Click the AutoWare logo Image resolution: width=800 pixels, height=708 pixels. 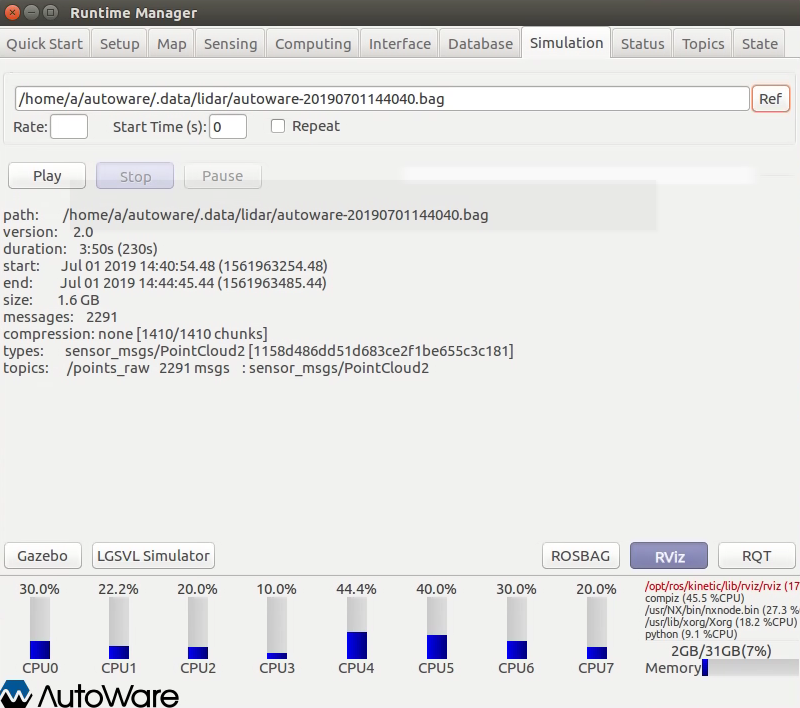(89, 694)
